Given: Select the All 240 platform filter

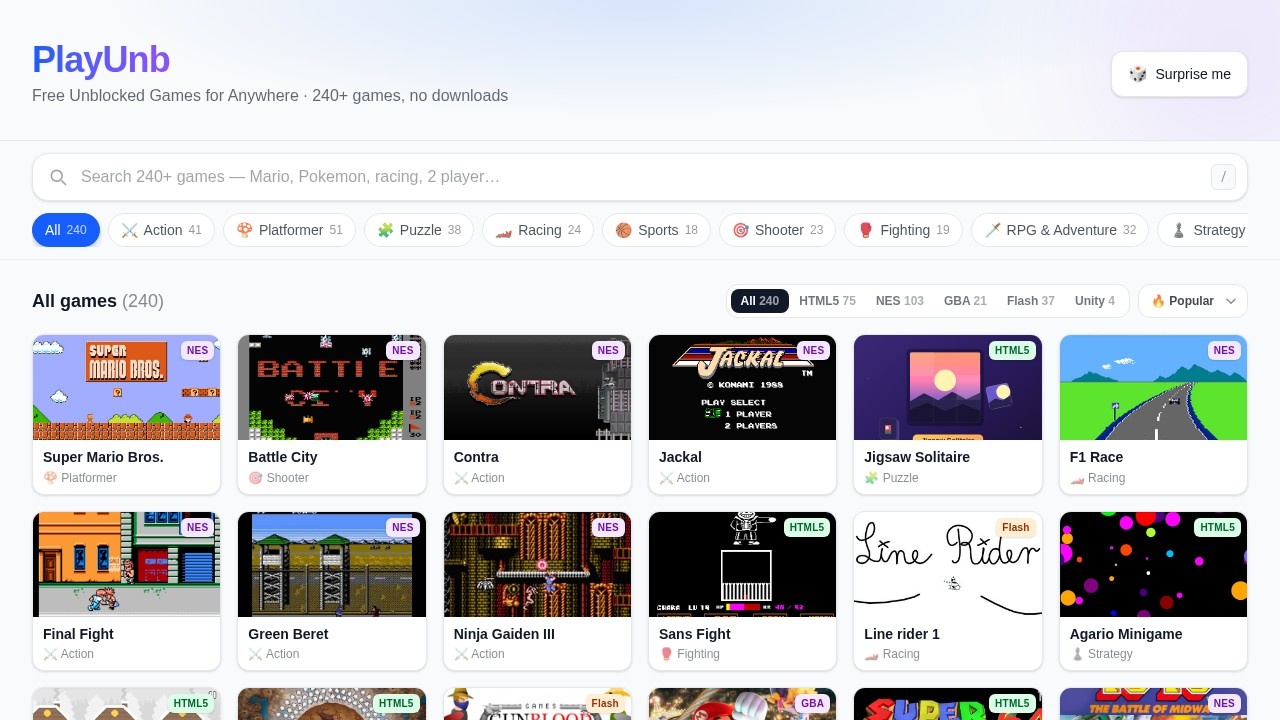Looking at the screenshot, I should [x=760, y=301].
